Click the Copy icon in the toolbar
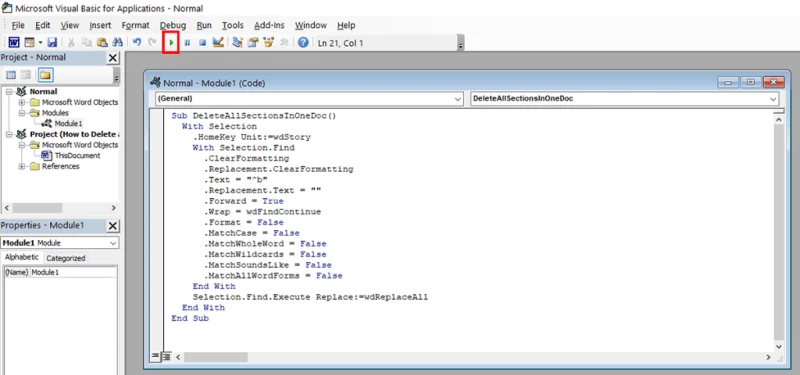Viewport: 800px width, 375px height. point(87,43)
